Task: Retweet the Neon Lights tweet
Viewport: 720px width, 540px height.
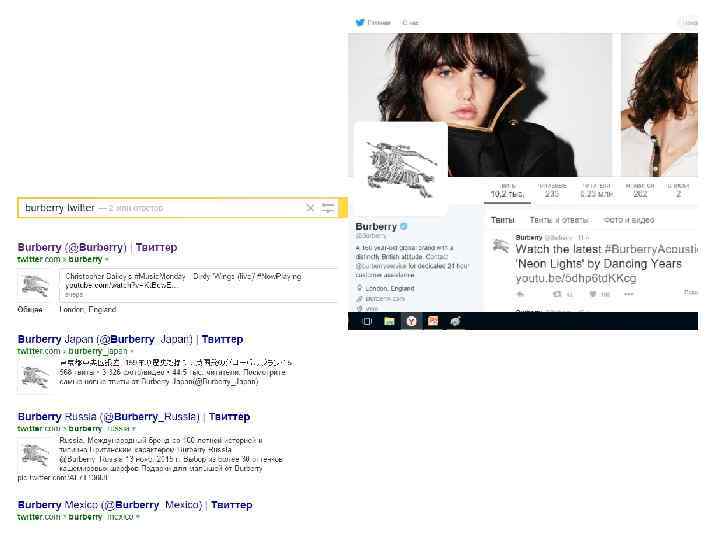Action: [557, 294]
